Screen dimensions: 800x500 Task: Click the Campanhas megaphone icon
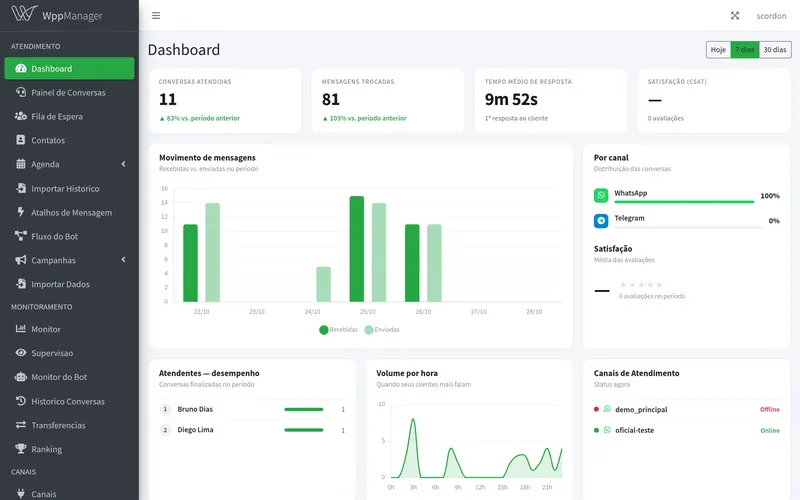[x=21, y=260]
